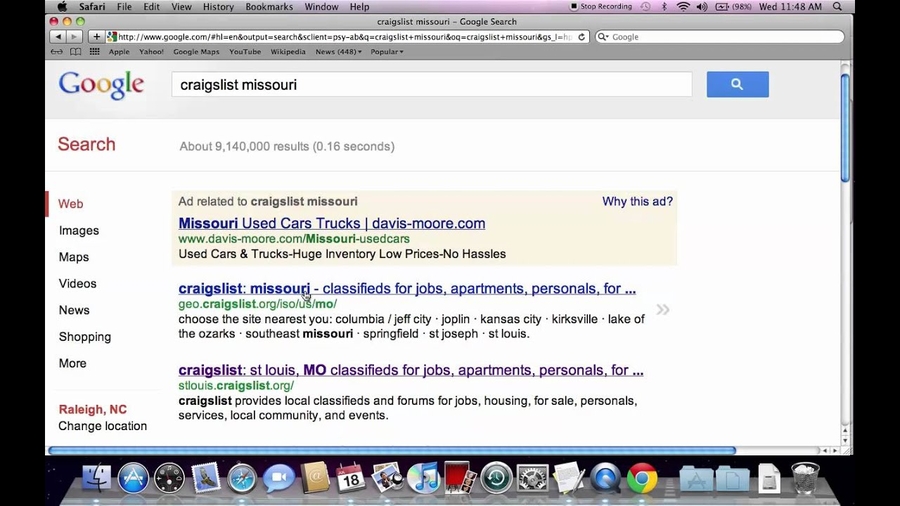This screenshot has width=900, height=506.
Task: Open the Wikipedia bookmark
Action: [288, 52]
